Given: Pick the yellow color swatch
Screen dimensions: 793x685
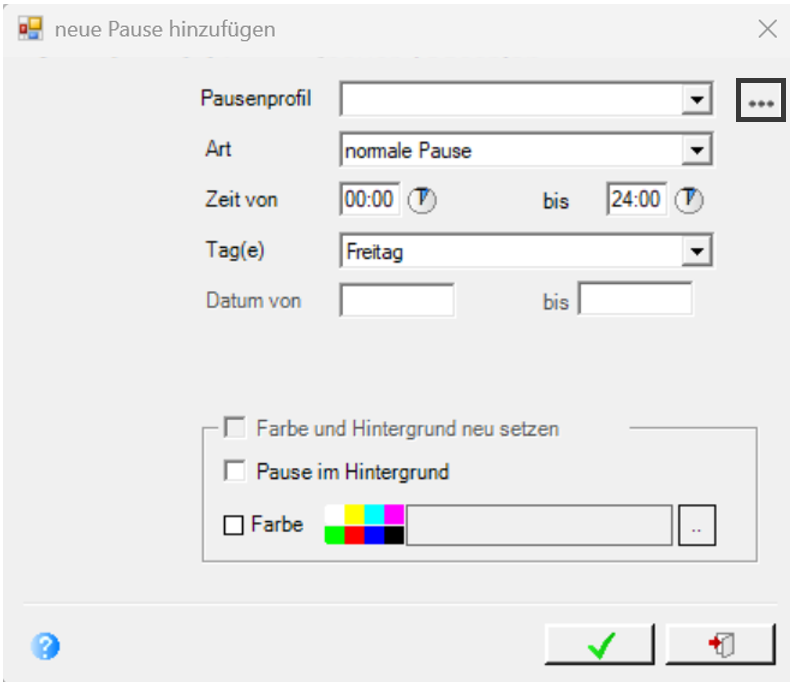Looking at the screenshot, I should pyautogui.click(x=355, y=515).
